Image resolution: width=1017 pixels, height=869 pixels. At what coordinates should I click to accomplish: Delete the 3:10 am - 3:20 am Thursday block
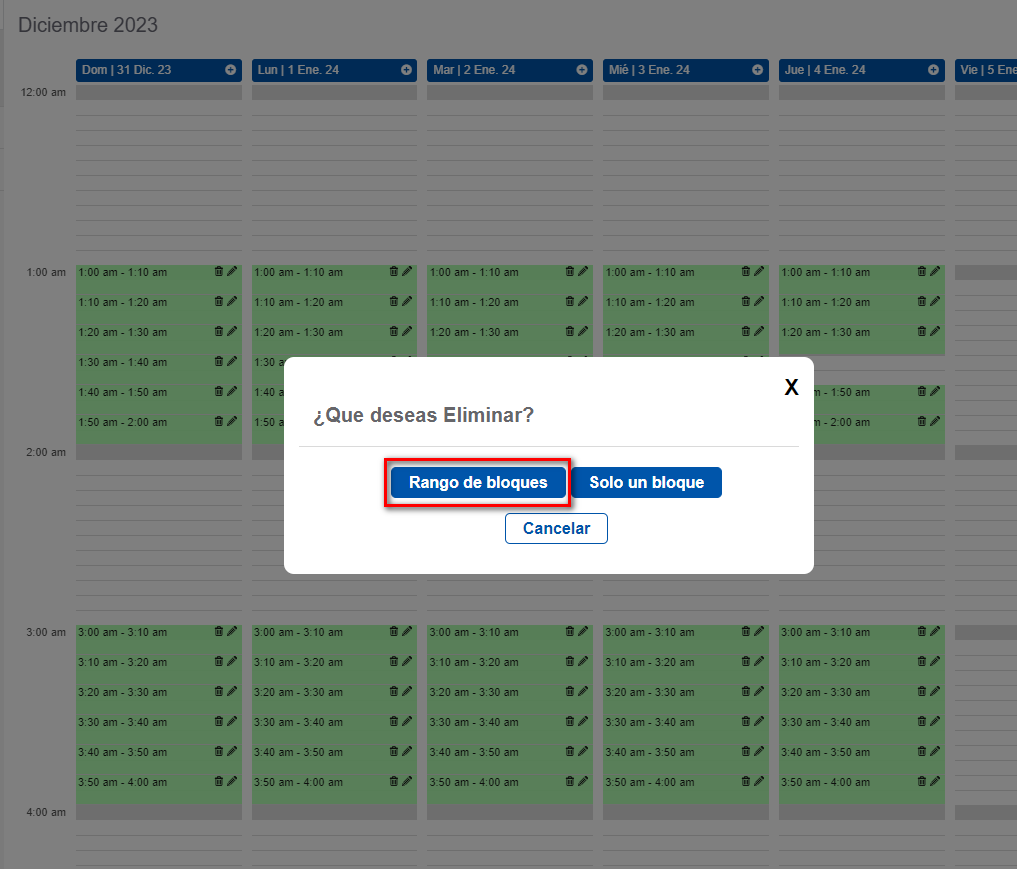(921, 661)
